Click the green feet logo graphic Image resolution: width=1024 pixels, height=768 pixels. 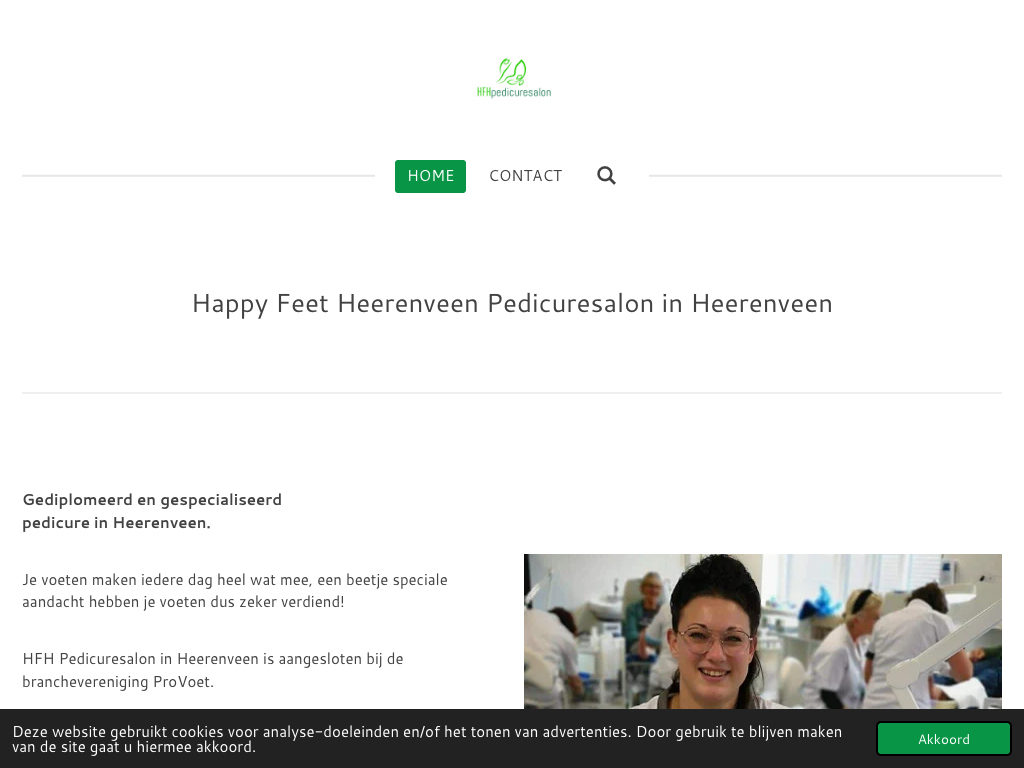pyautogui.click(x=512, y=72)
